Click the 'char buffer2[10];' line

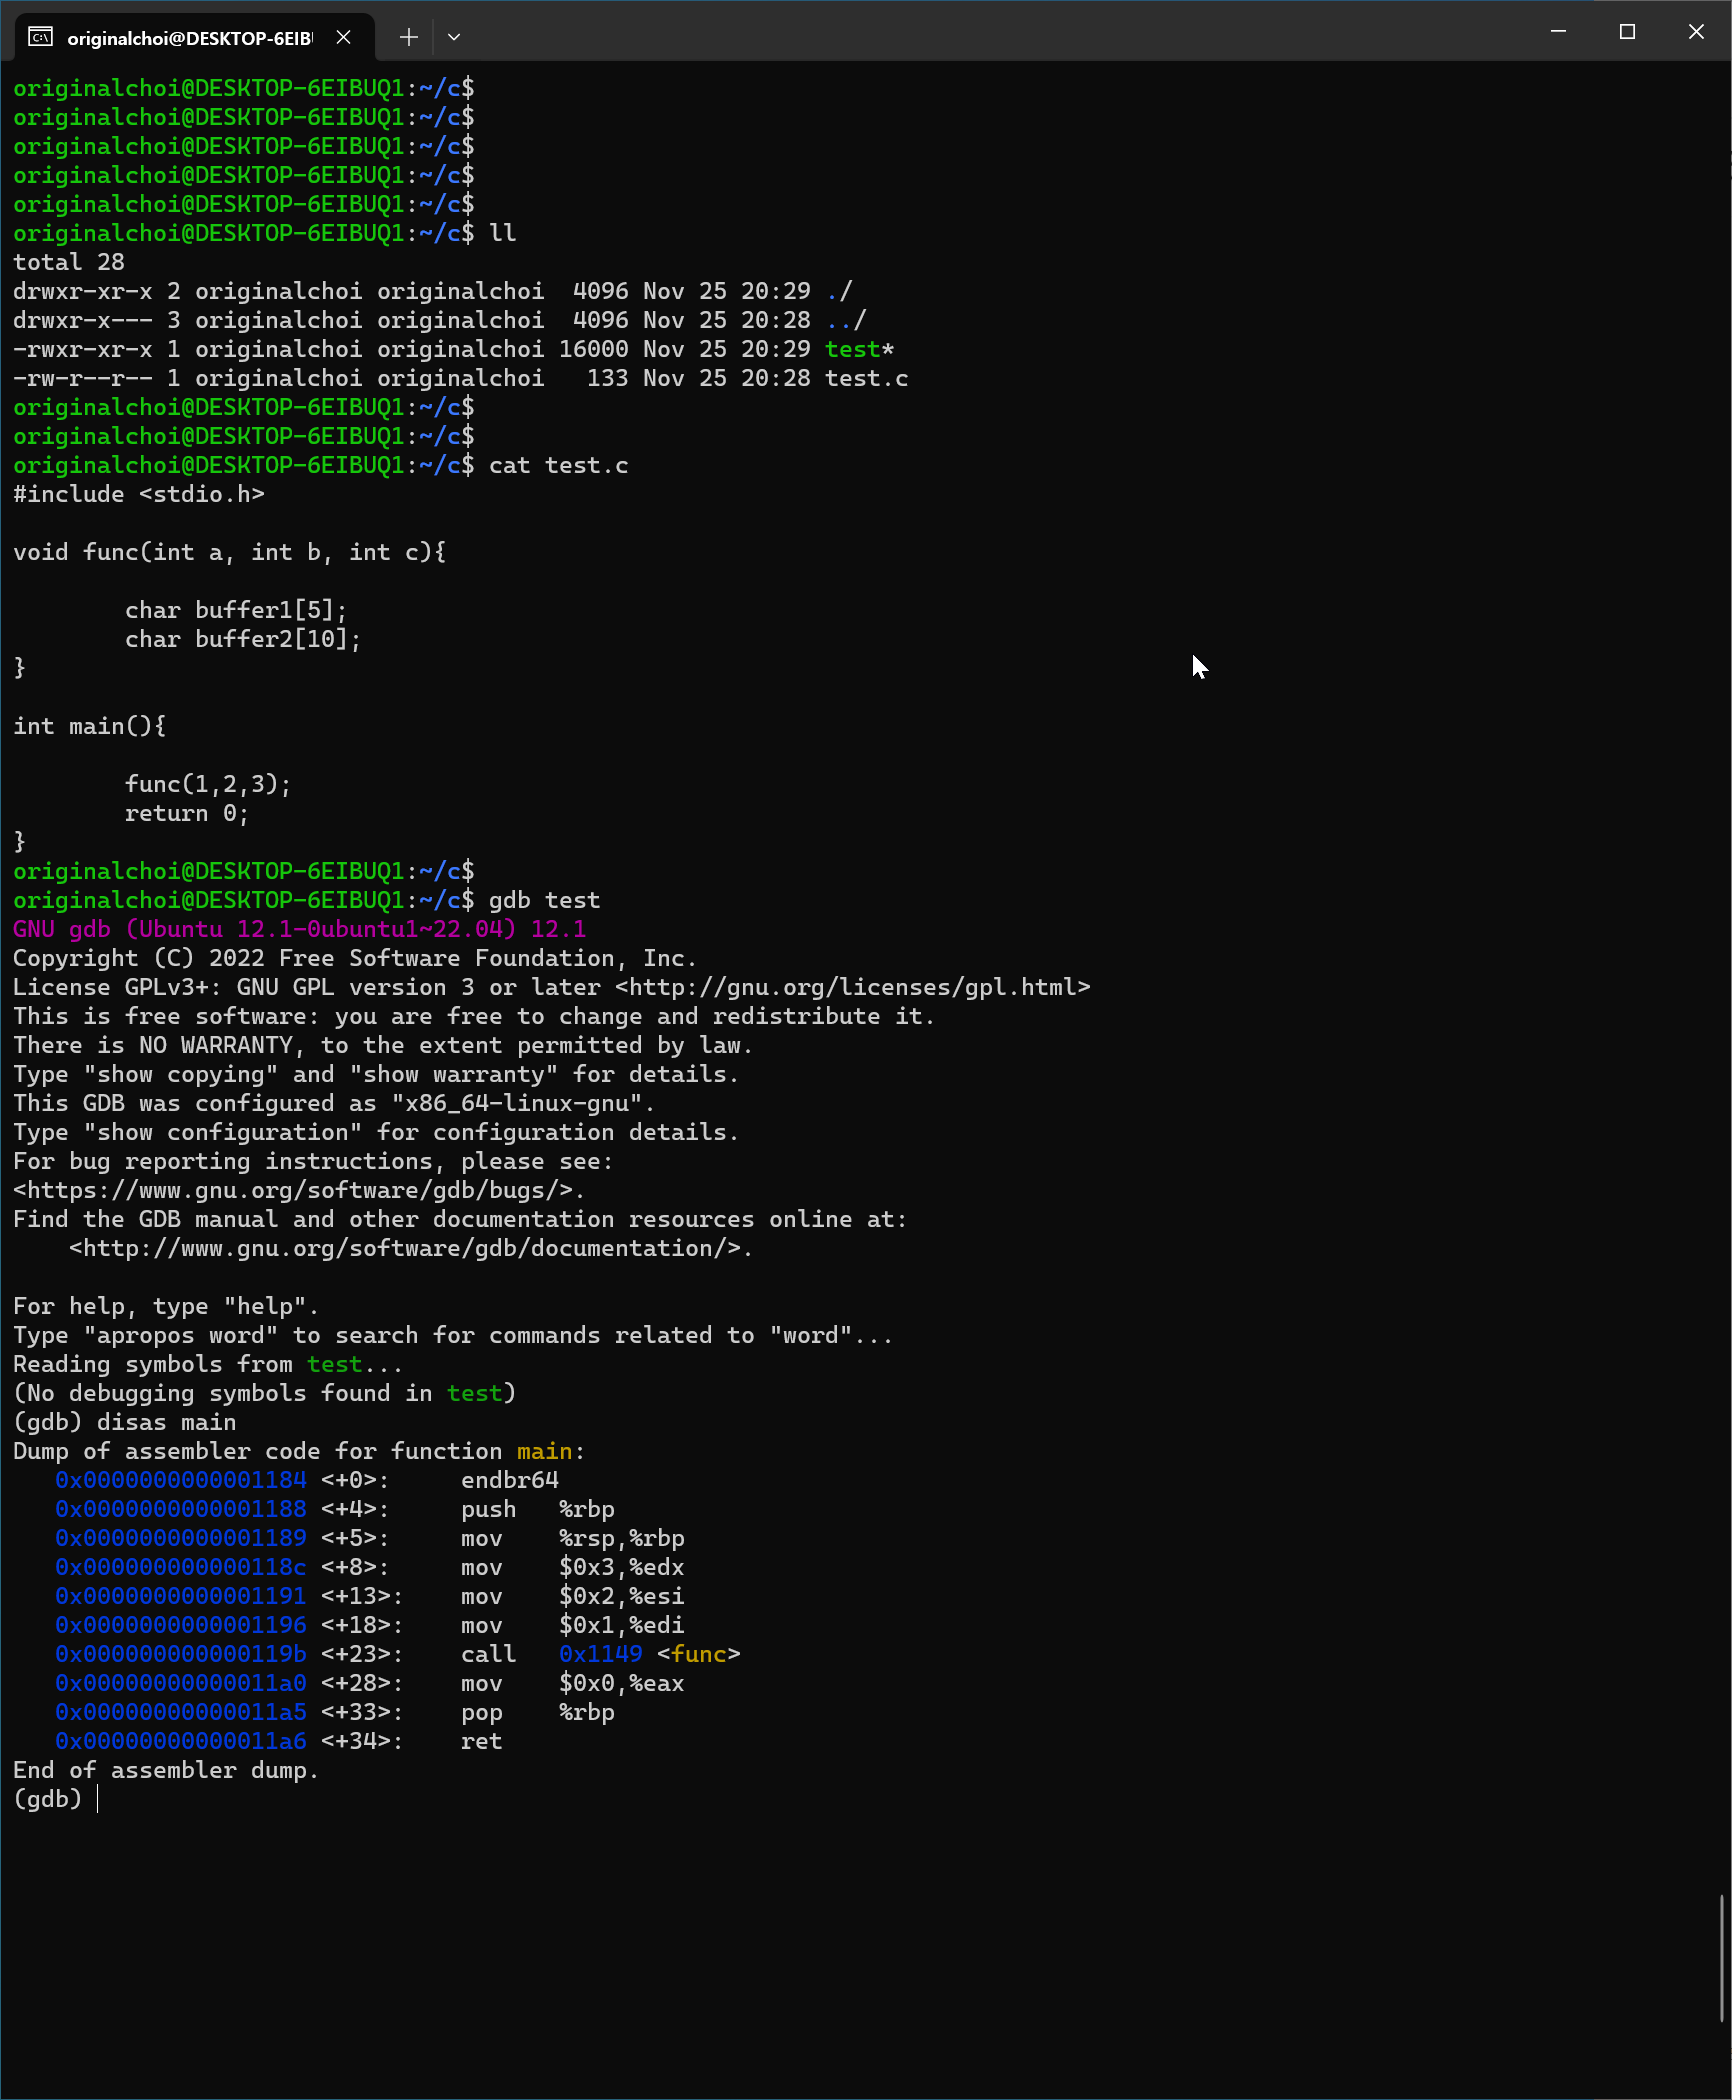[243, 639]
